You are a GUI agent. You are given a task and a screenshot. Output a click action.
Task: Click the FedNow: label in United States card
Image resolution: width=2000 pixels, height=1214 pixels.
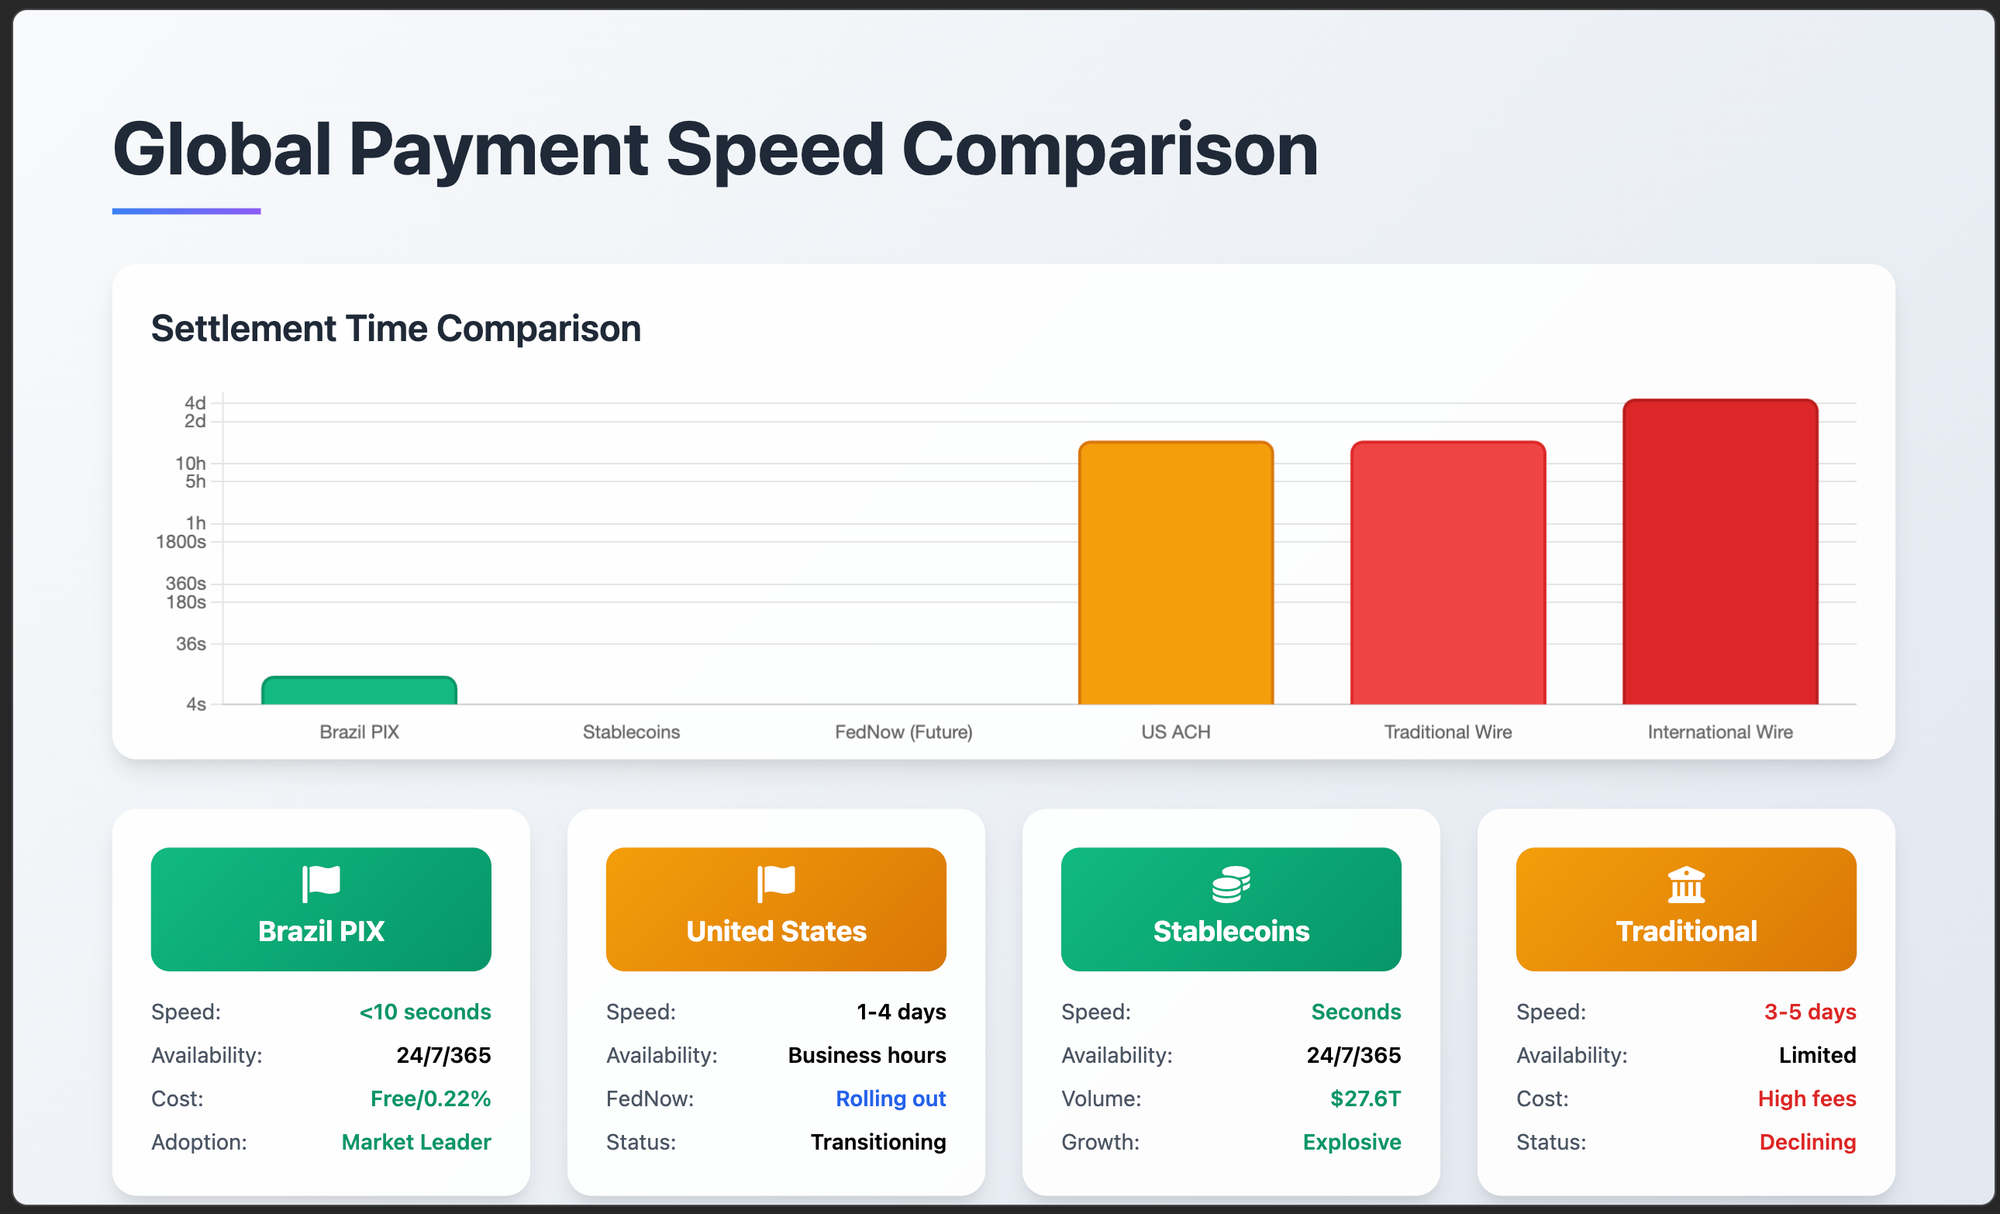click(650, 1099)
